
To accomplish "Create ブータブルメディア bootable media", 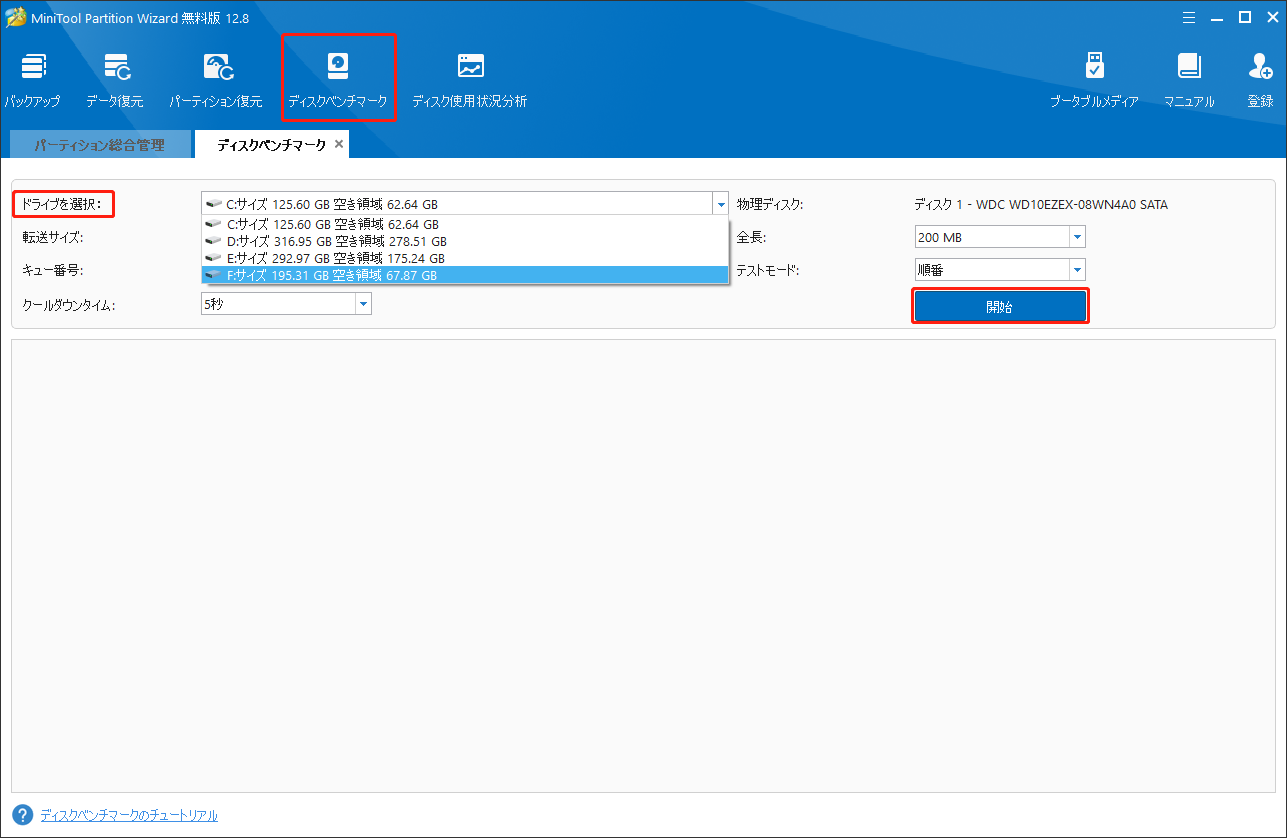I will pyautogui.click(x=1094, y=80).
